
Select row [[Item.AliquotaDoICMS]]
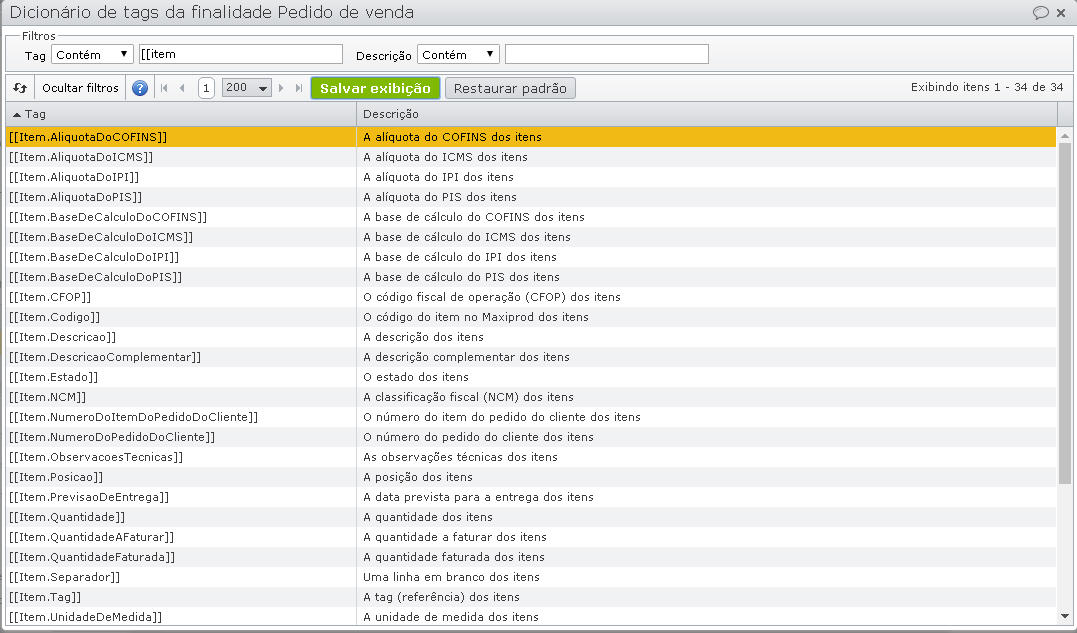point(531,157)
